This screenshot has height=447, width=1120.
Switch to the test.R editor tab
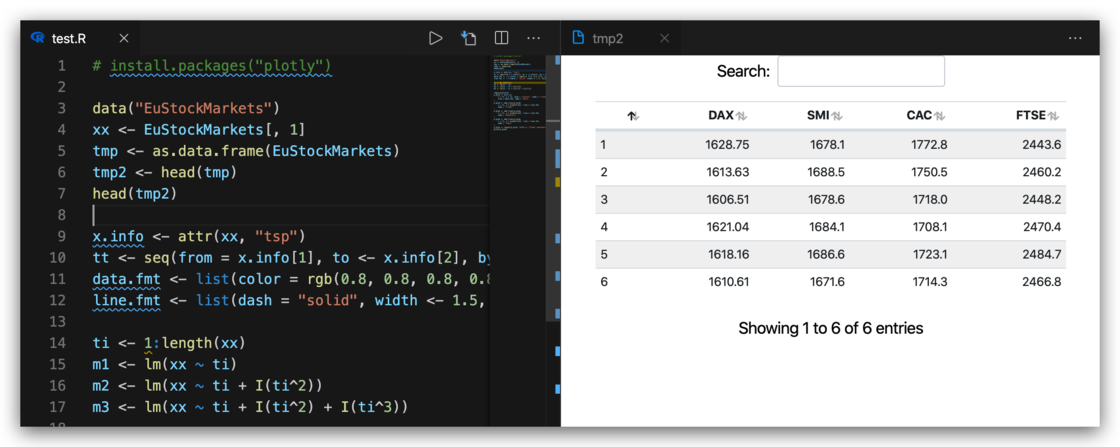(x=68, y=38)
